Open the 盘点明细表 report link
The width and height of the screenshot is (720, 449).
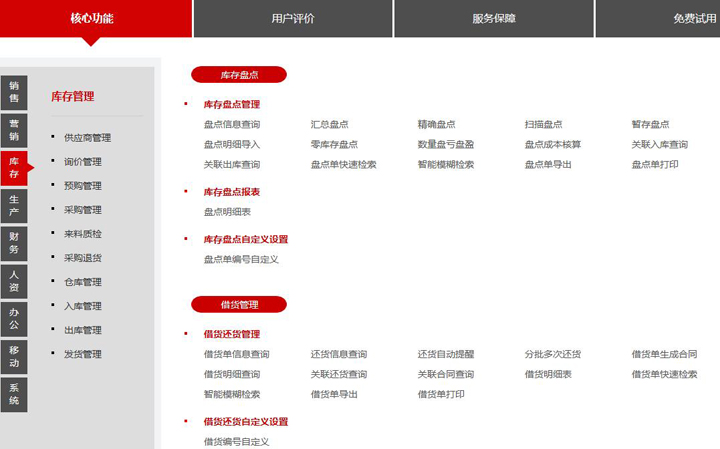coord(227,212)
